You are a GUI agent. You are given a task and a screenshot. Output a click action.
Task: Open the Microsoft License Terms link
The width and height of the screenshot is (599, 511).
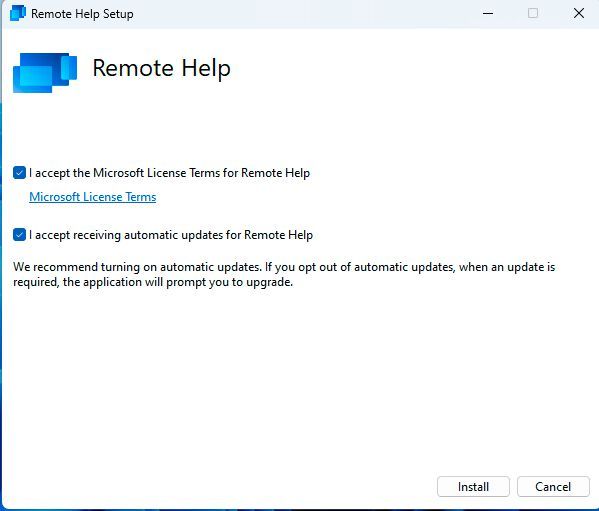pyautogui.click(x=93, y=197)
